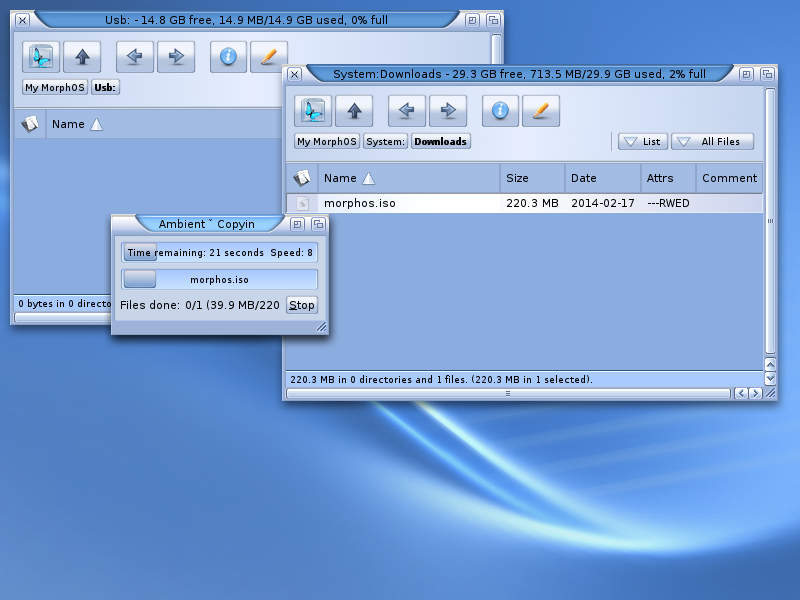Click the morphos.iso copy progress bar
Image resolution: width=800 pixels, height=600 pixels.
coord(219,280)
